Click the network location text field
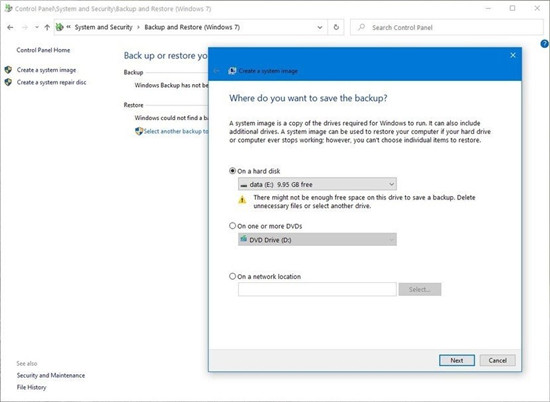 [317, 289]
